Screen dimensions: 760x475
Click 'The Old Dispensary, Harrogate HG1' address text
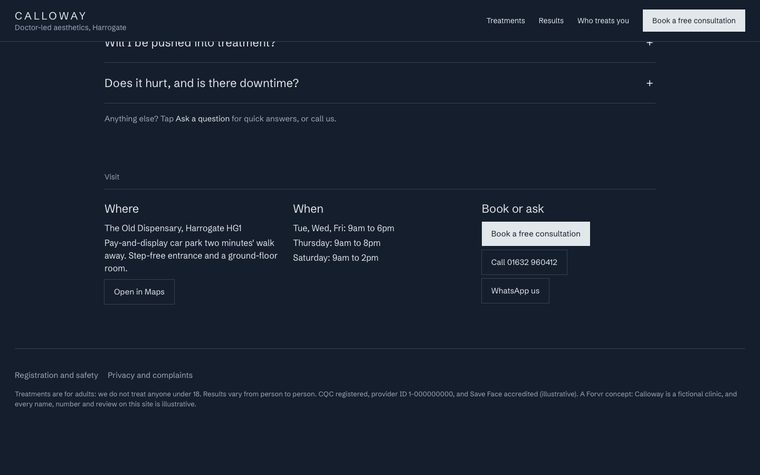click(x=173, y=228)
